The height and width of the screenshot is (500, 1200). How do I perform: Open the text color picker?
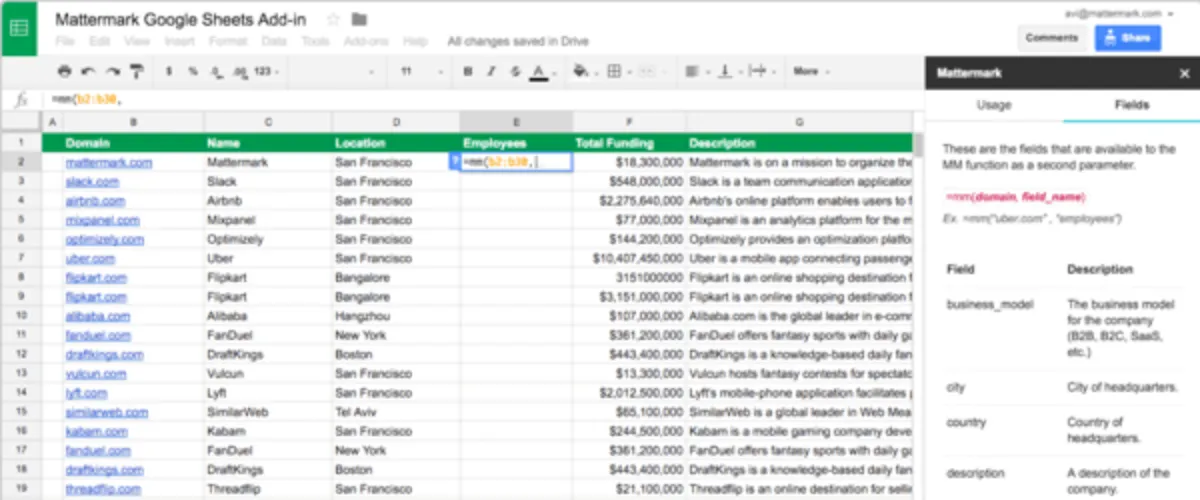543,71
